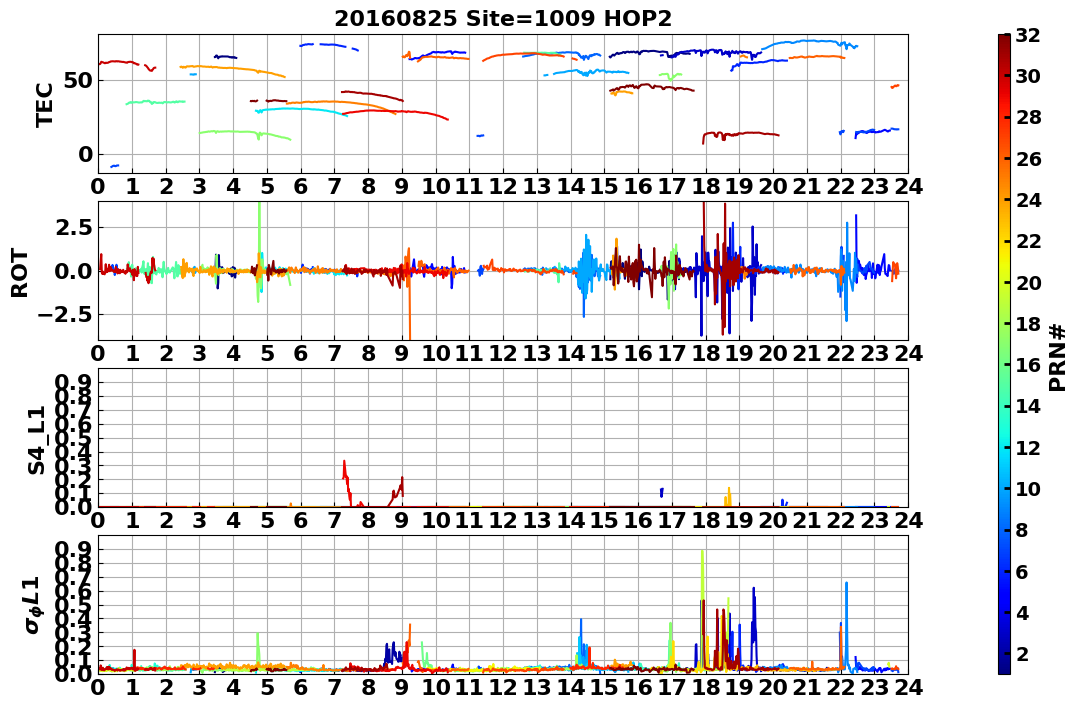Click colorbar tick label 16
This screenshot has width=1077, height=709.
tap(1028, 365)
